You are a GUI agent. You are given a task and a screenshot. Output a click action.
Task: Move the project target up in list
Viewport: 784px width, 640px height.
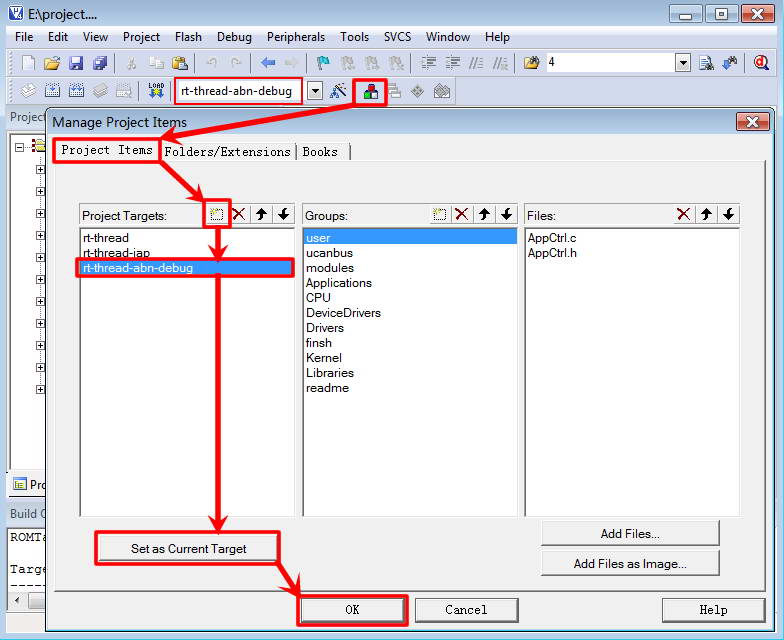click(x=261, y=214)
